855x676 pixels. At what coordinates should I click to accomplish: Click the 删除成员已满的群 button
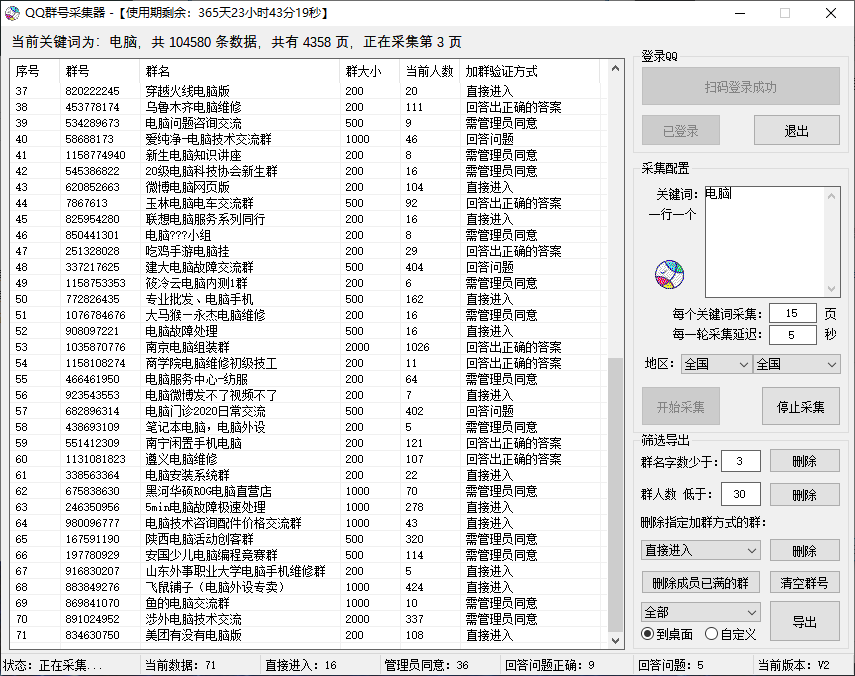[x=700, y=582]
